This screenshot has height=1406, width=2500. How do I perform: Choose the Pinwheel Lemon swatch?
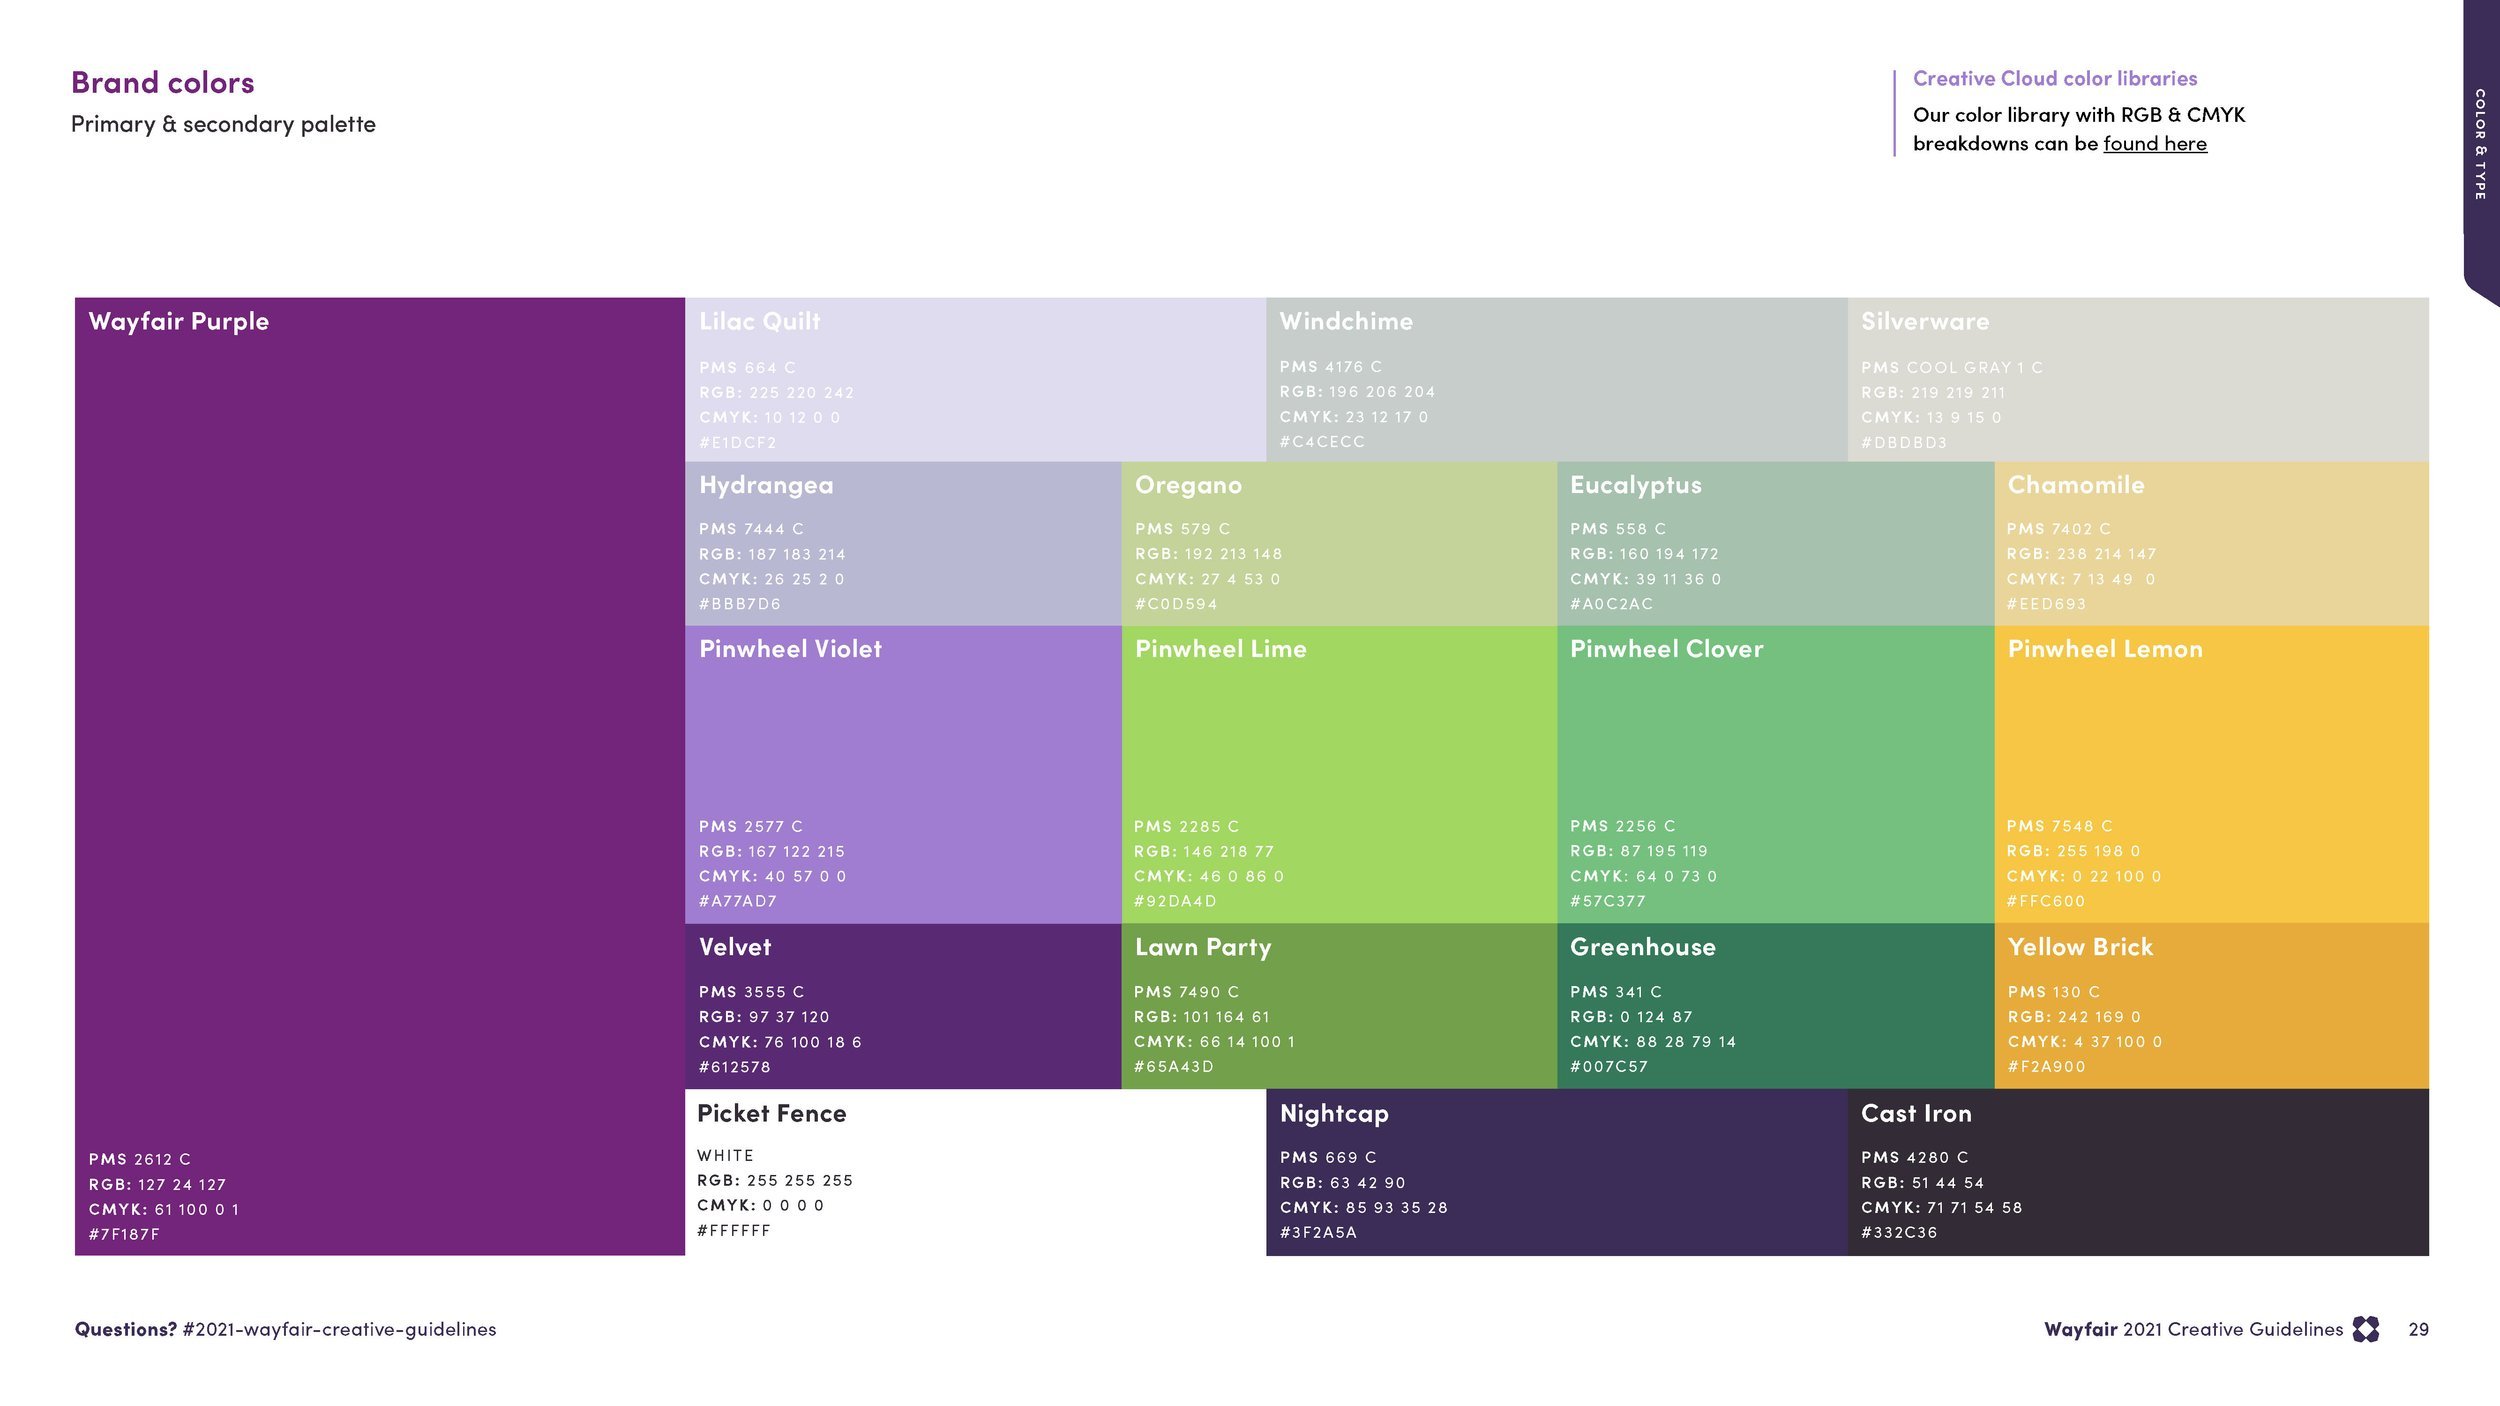2211,774
